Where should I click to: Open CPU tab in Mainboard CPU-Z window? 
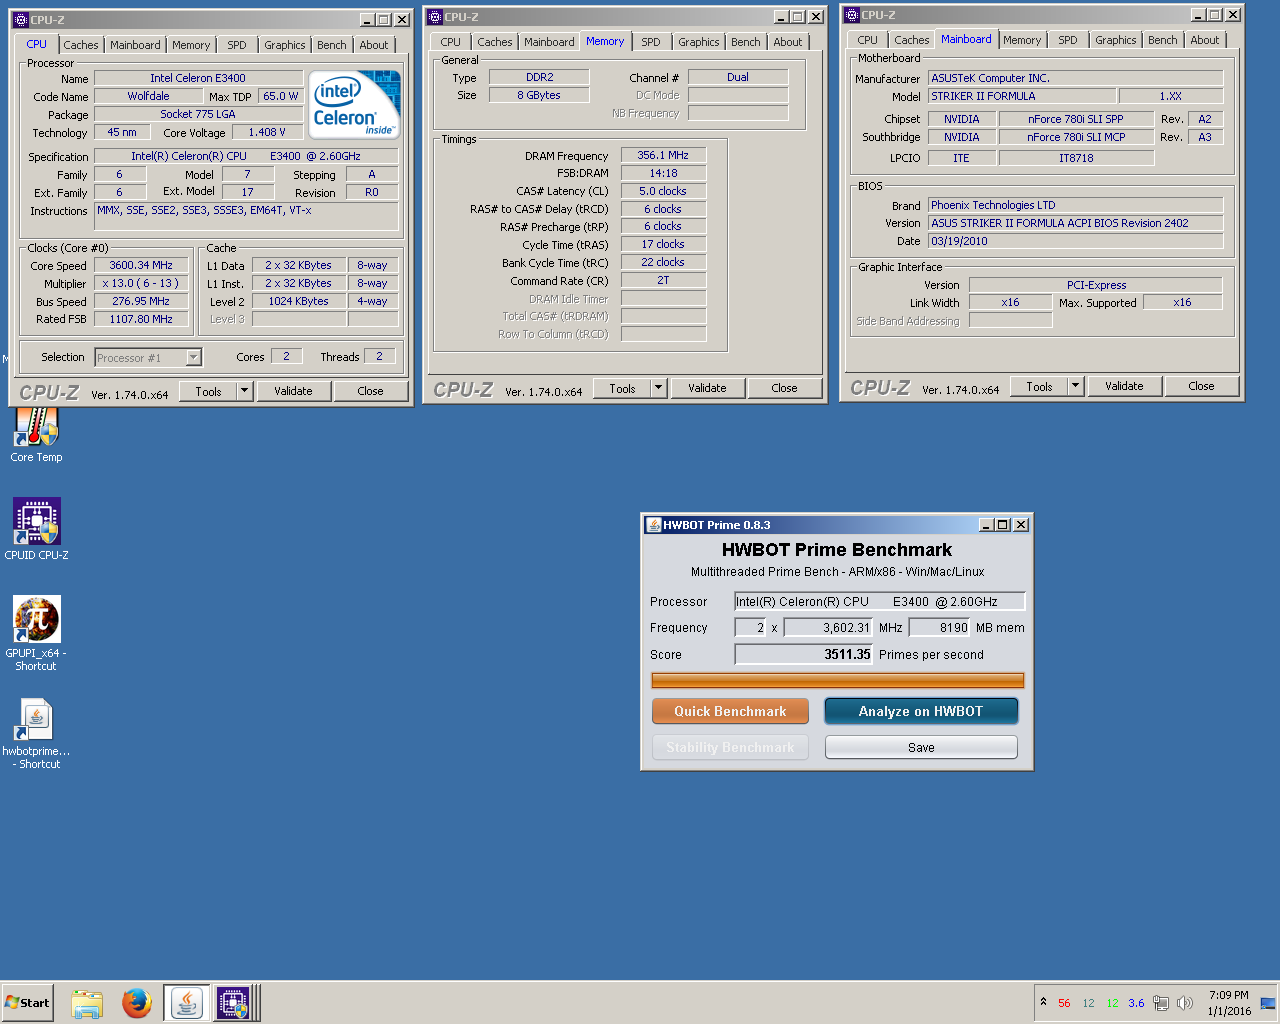868,40
